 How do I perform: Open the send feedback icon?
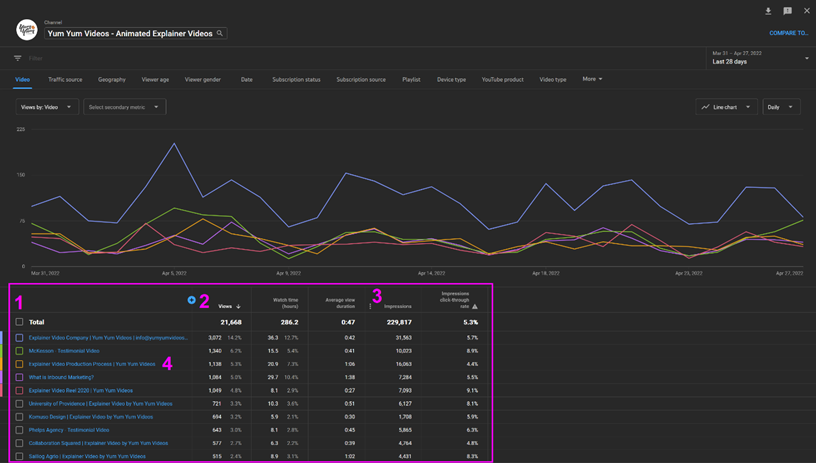coord(787,11)
